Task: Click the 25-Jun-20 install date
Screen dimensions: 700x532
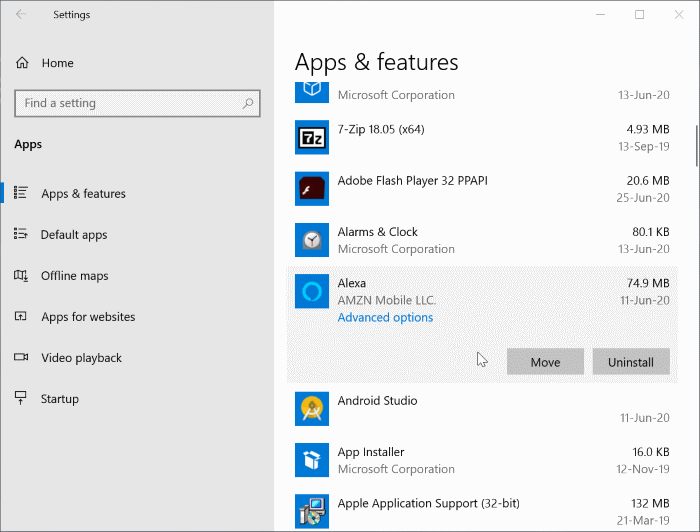Action: pos(643,198)
